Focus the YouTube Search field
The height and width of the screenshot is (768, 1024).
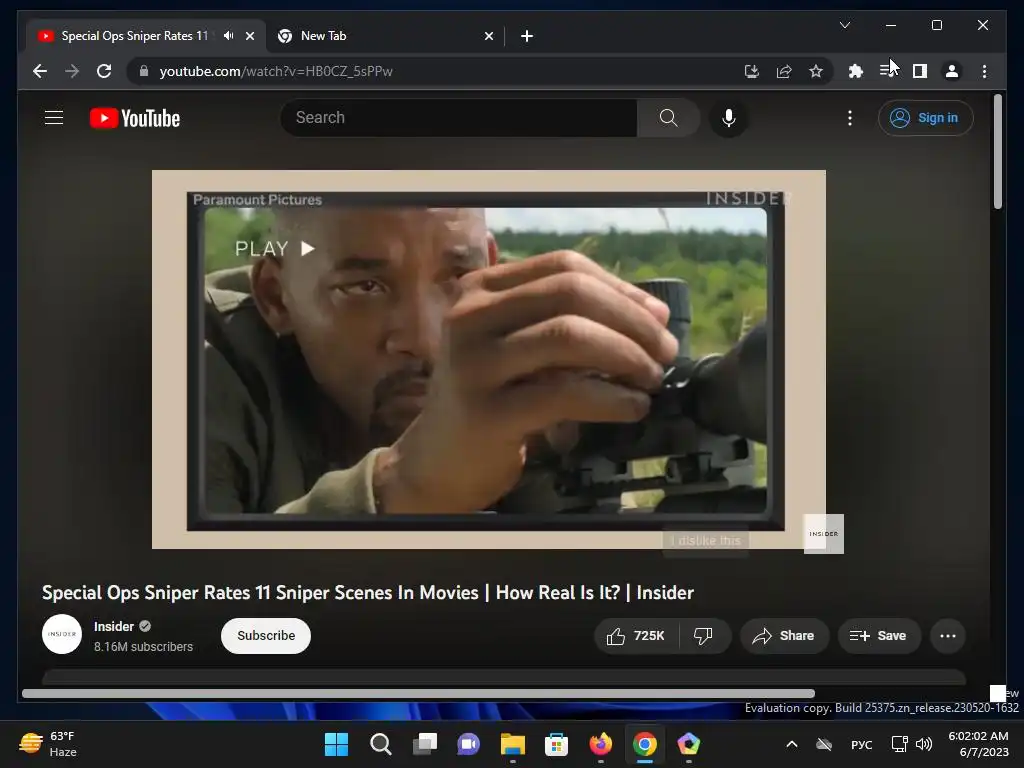click(458, 118)
